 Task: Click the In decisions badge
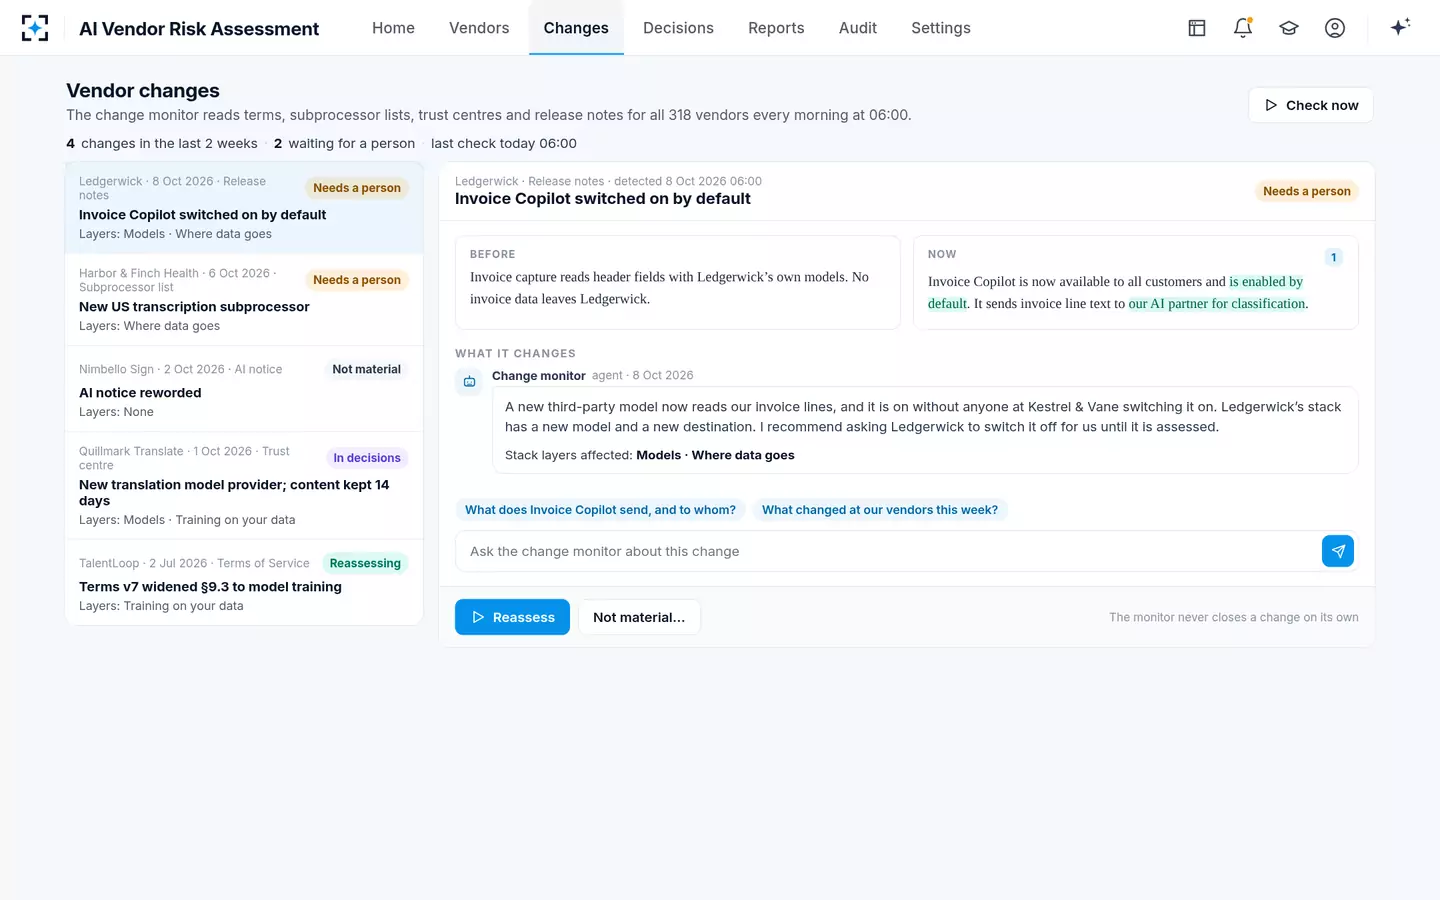click(x=367, y=458)
